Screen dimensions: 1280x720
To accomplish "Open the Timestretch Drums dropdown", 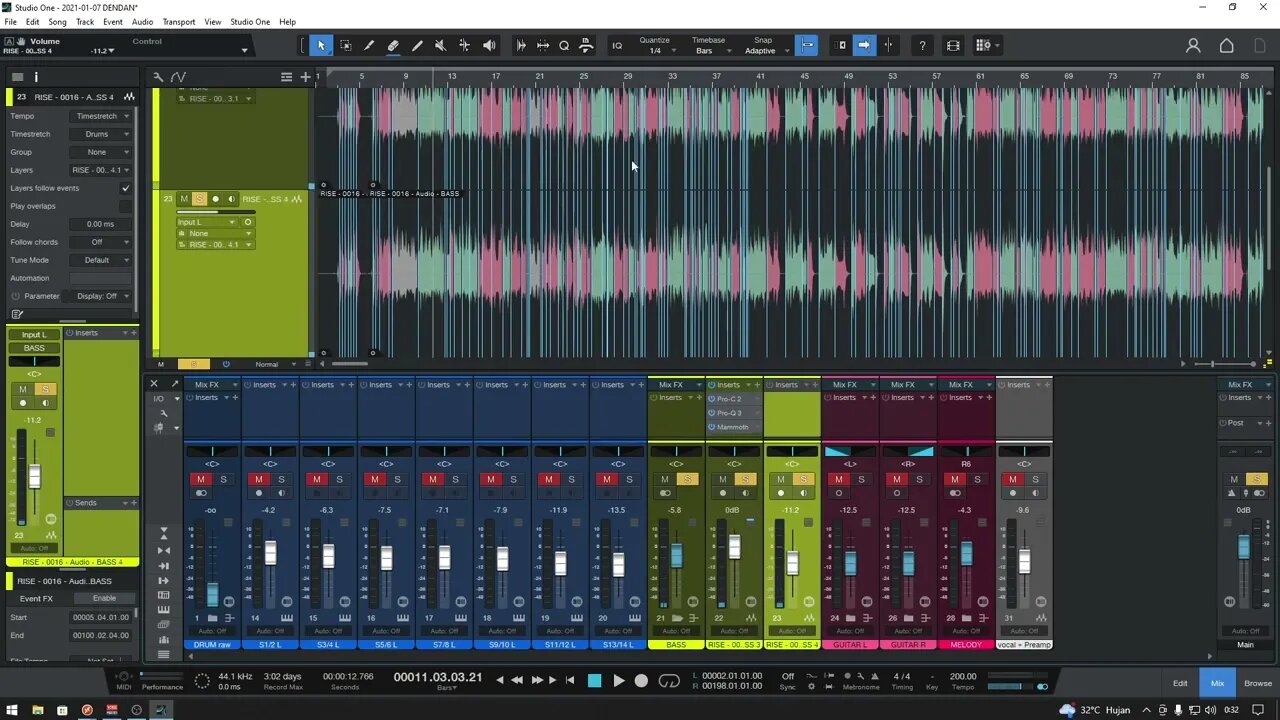I will coord(101,134).
